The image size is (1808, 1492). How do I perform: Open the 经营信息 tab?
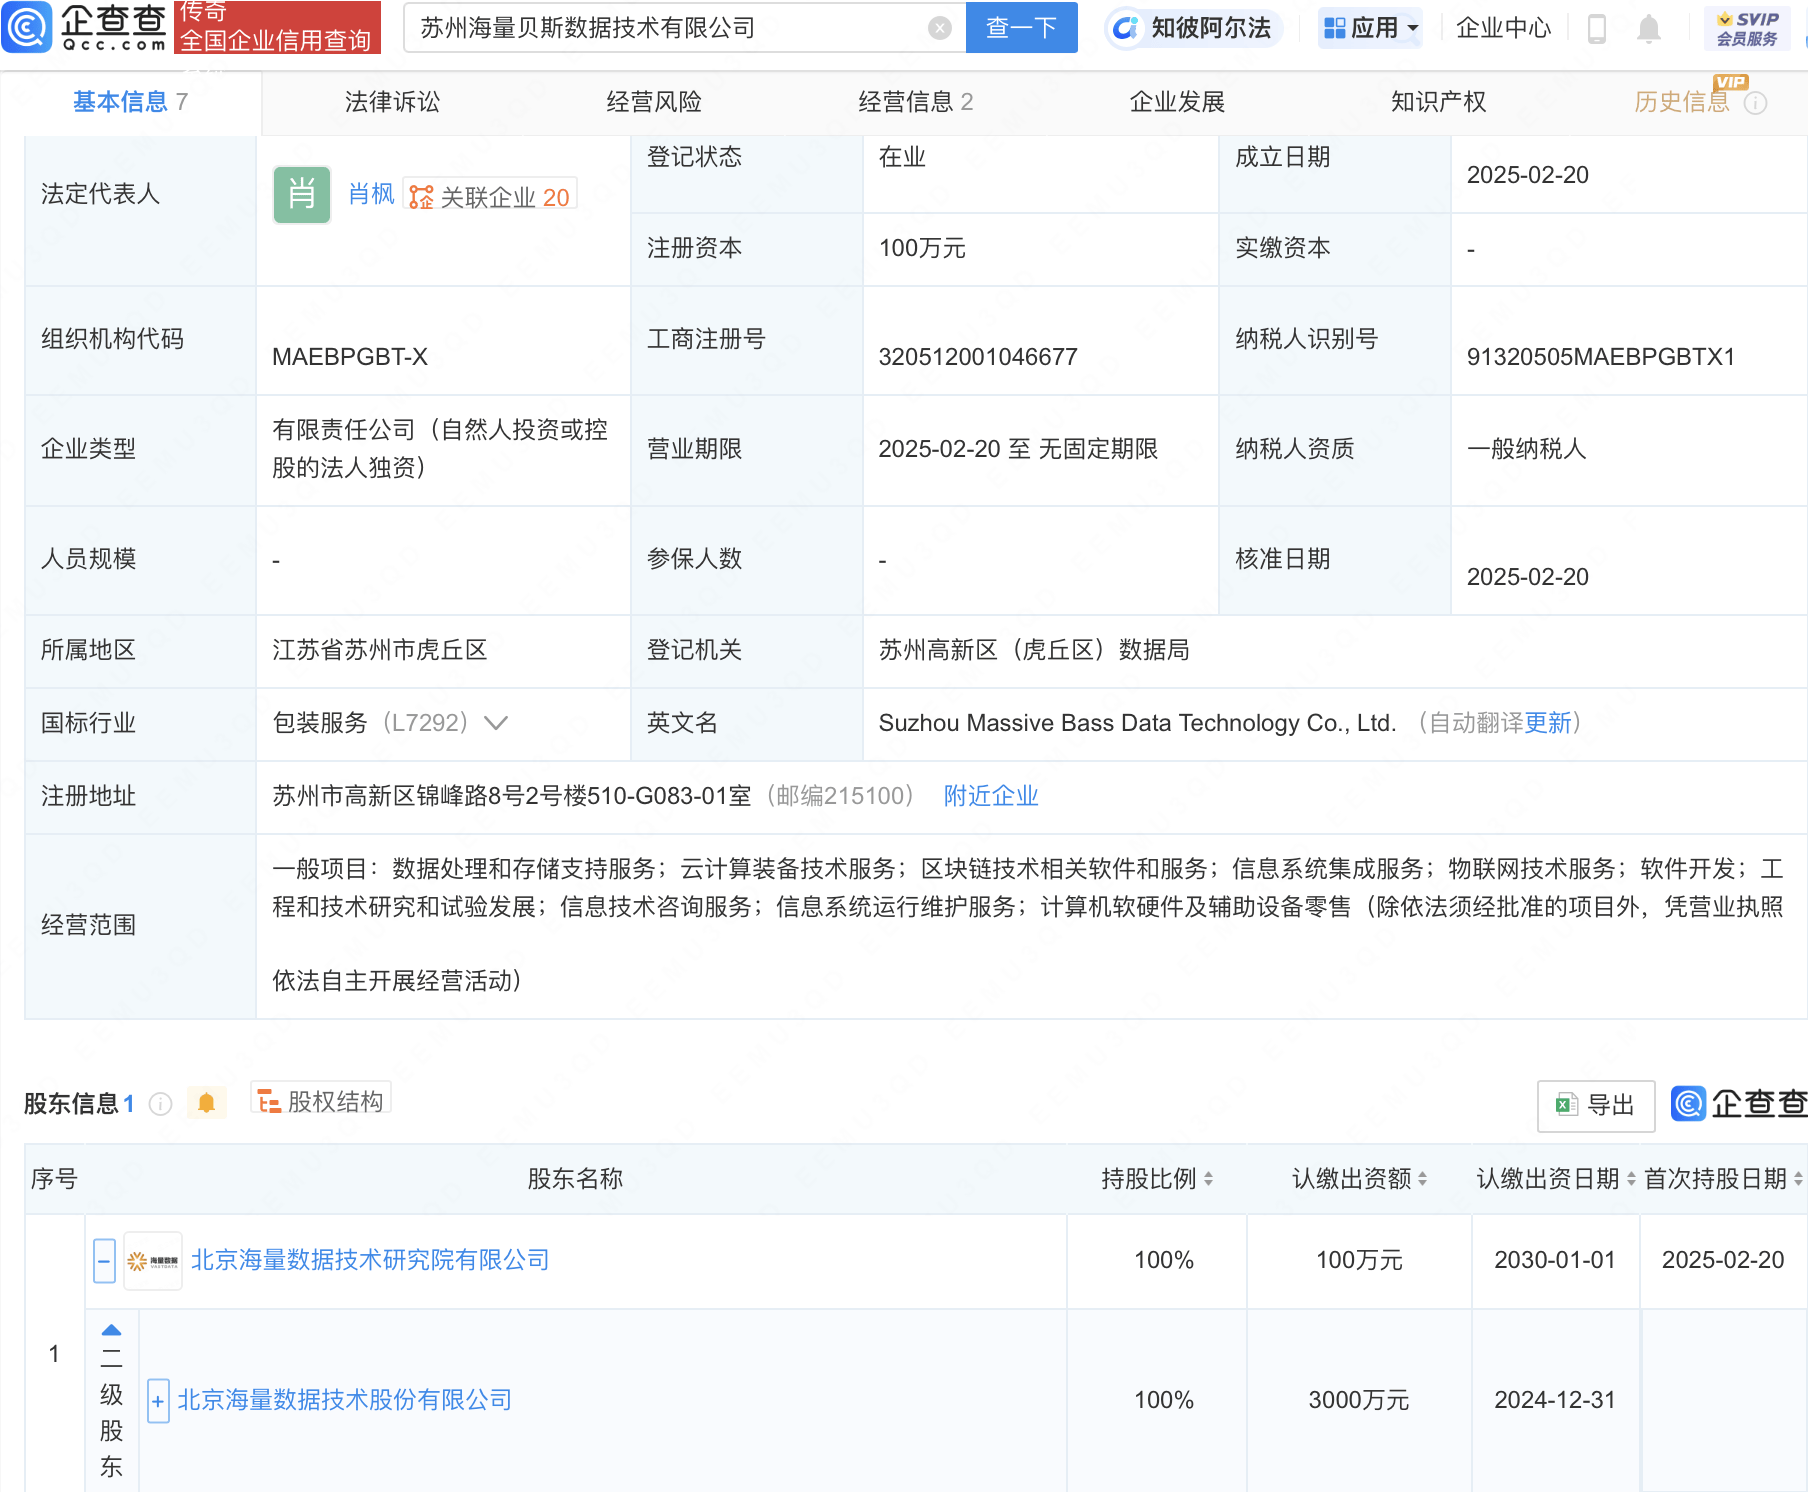click(x=915, y=102)
